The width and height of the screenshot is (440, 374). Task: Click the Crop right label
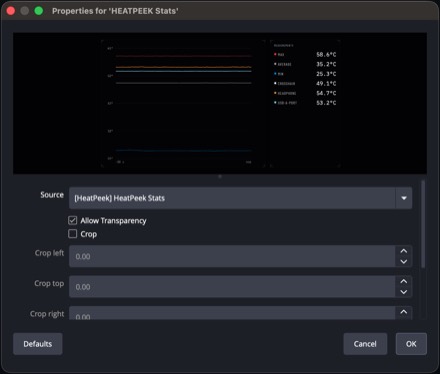coord(47,314)
